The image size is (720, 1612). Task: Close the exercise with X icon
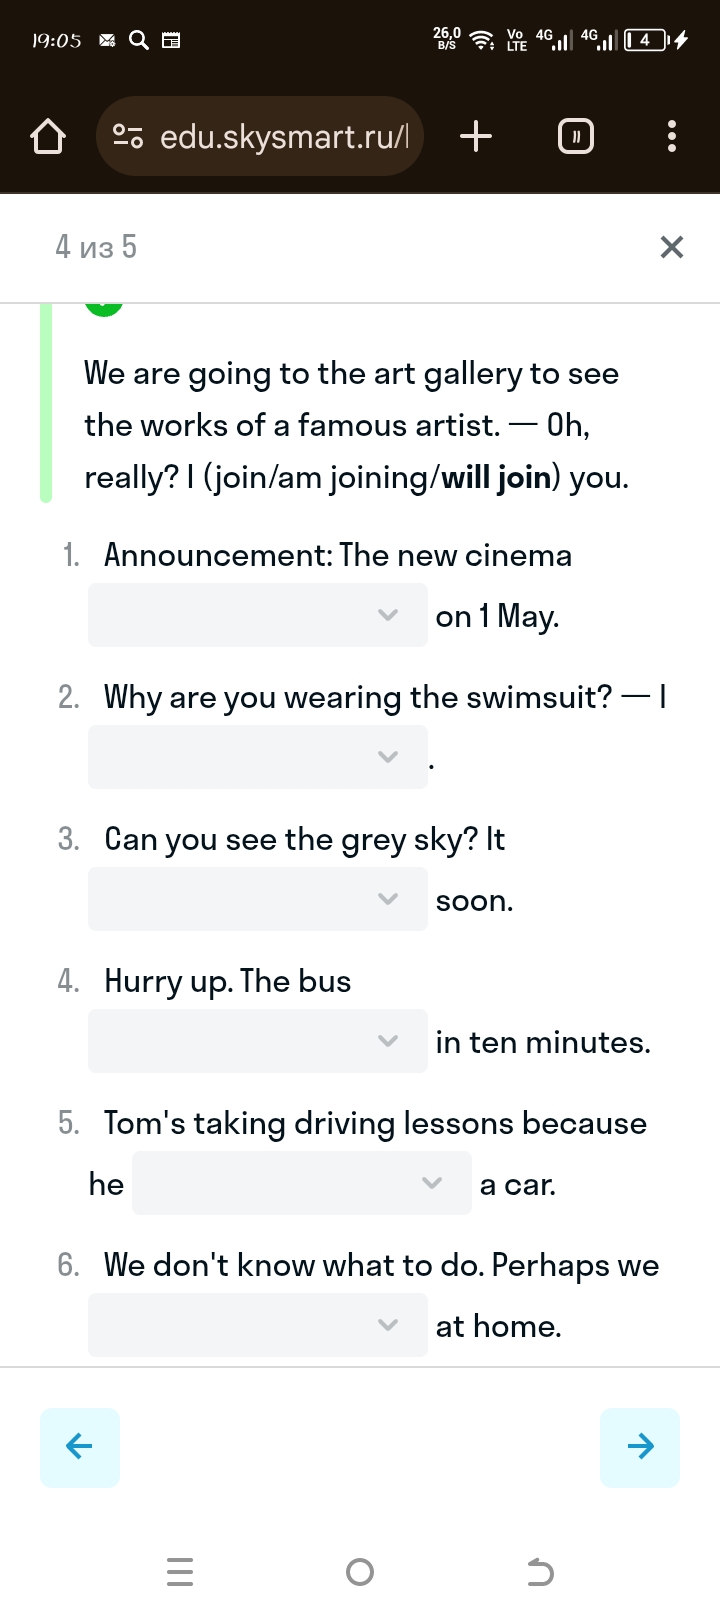[x=672, y=247]
